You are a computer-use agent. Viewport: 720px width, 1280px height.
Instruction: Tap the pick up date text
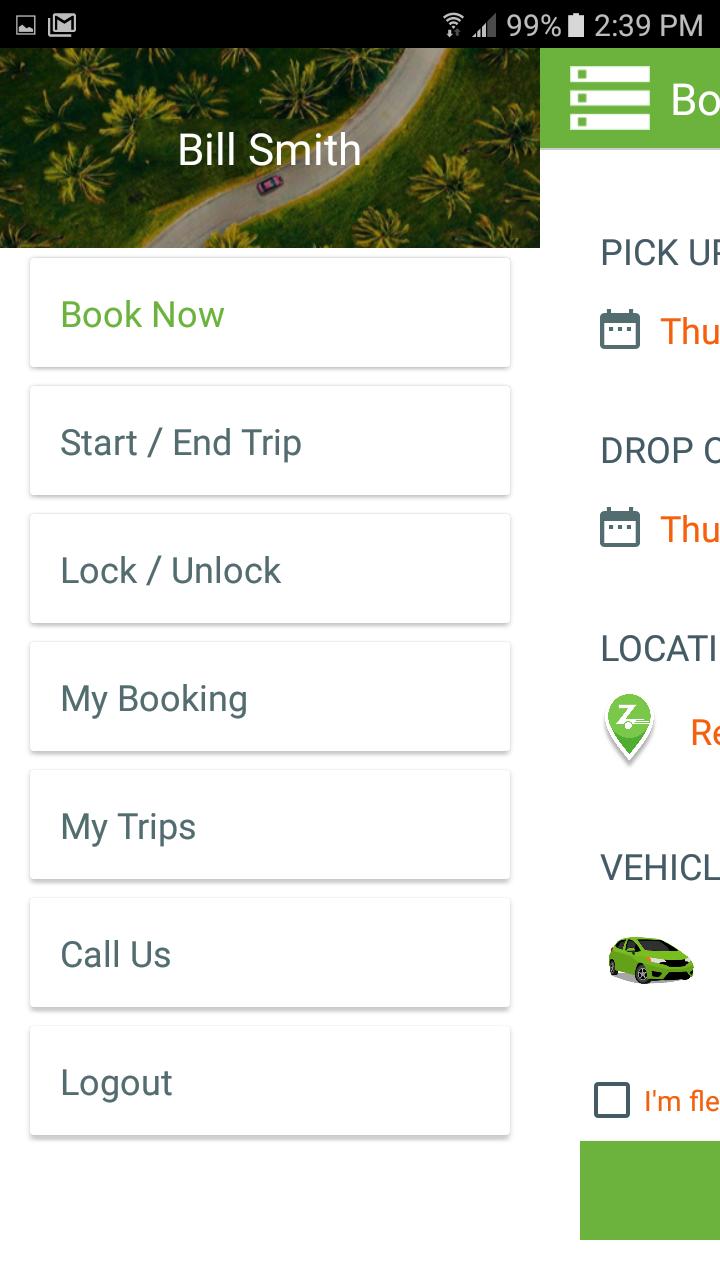(690, 331)
